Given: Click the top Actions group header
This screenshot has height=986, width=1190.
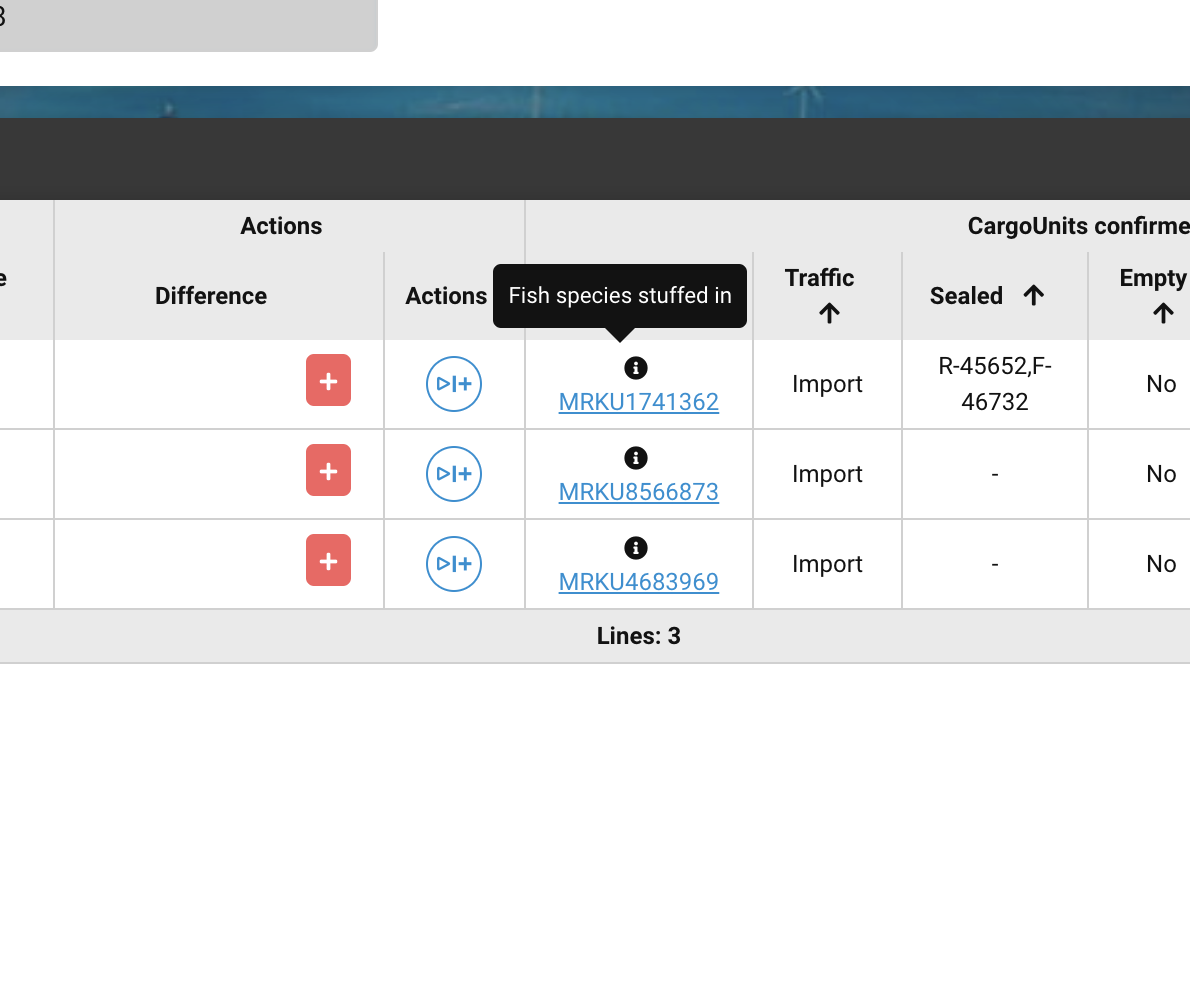Looking at the screenshot, I should pos(281,226).
